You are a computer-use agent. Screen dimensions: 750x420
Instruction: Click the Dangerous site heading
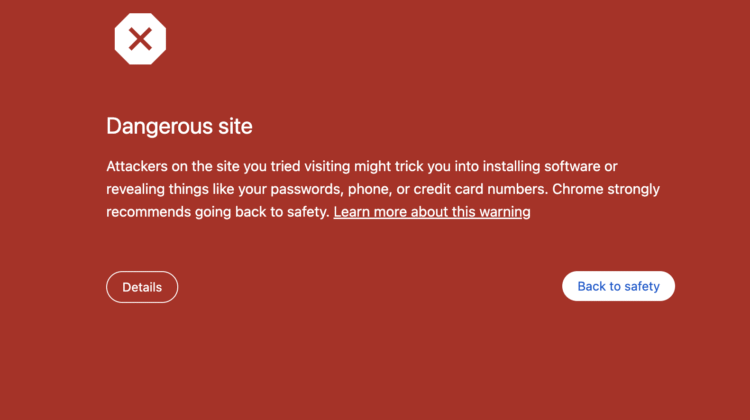pyautogui.click(x=179, y=127)
